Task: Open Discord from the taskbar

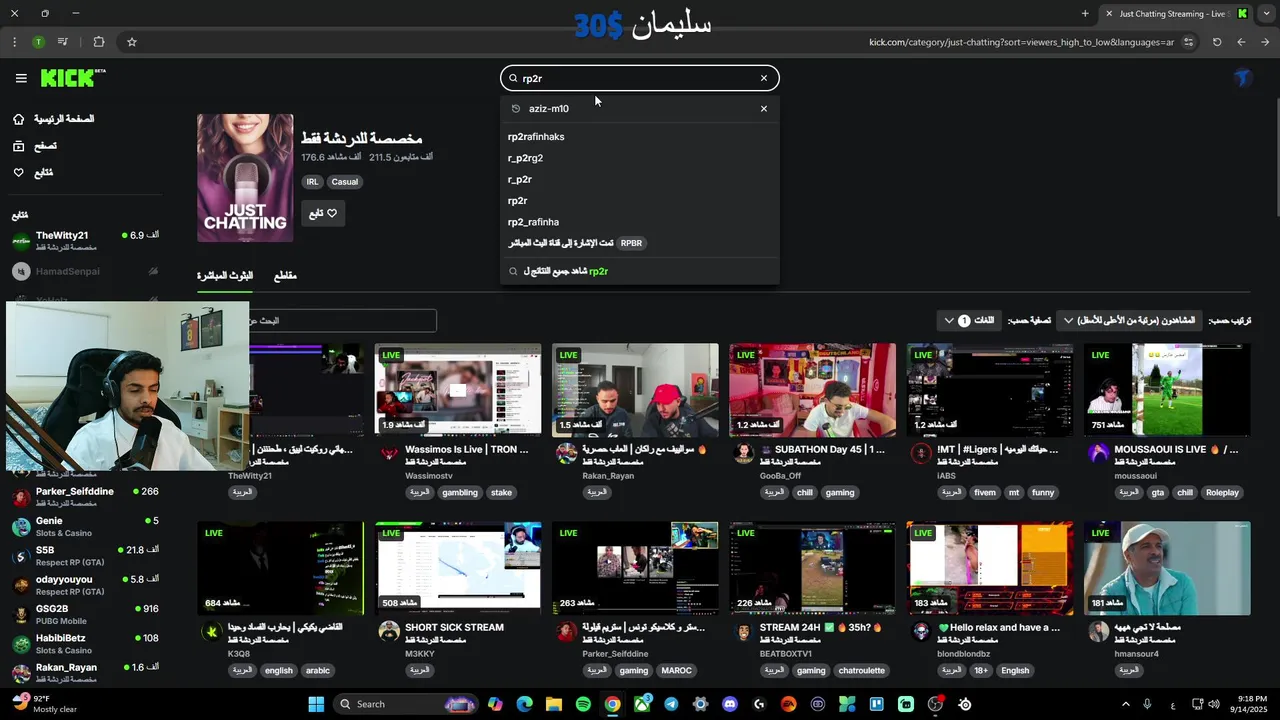Action: pyautogui.click(x=729, y=704)
